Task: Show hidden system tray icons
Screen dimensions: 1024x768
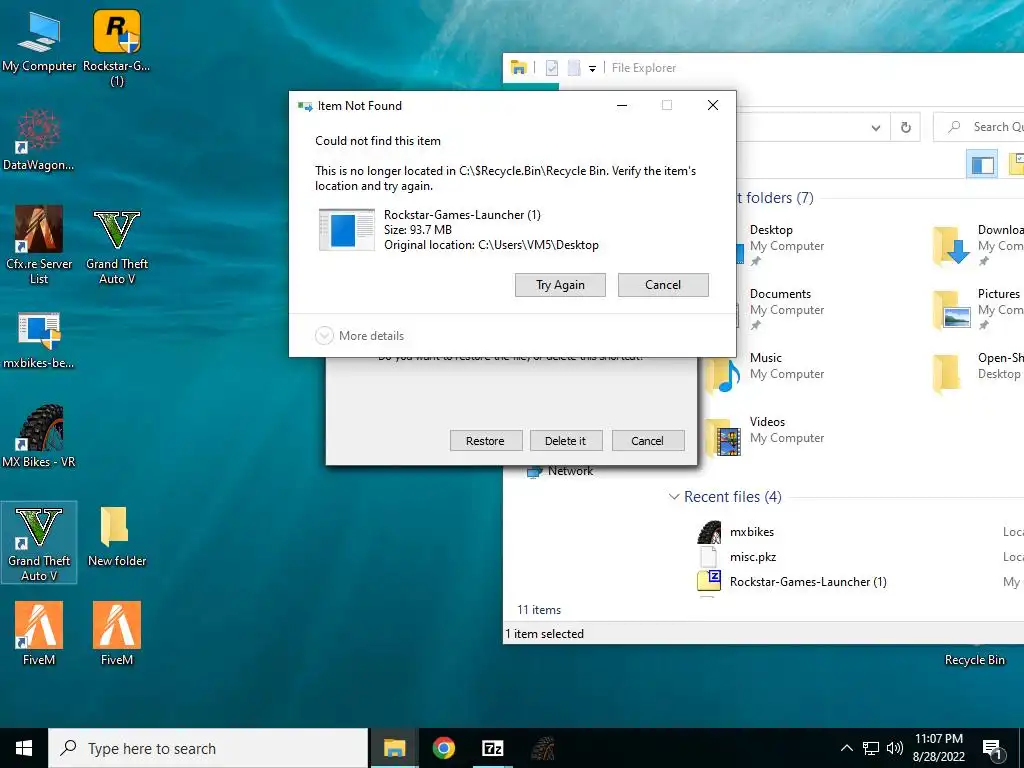Action: 846,748
